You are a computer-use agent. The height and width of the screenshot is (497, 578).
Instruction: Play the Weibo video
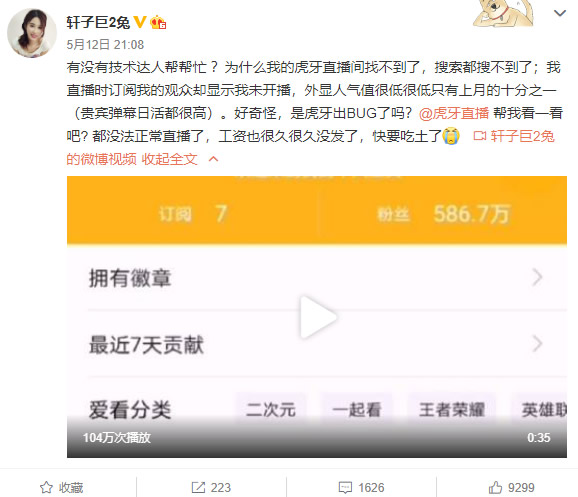tap(318, 316)
